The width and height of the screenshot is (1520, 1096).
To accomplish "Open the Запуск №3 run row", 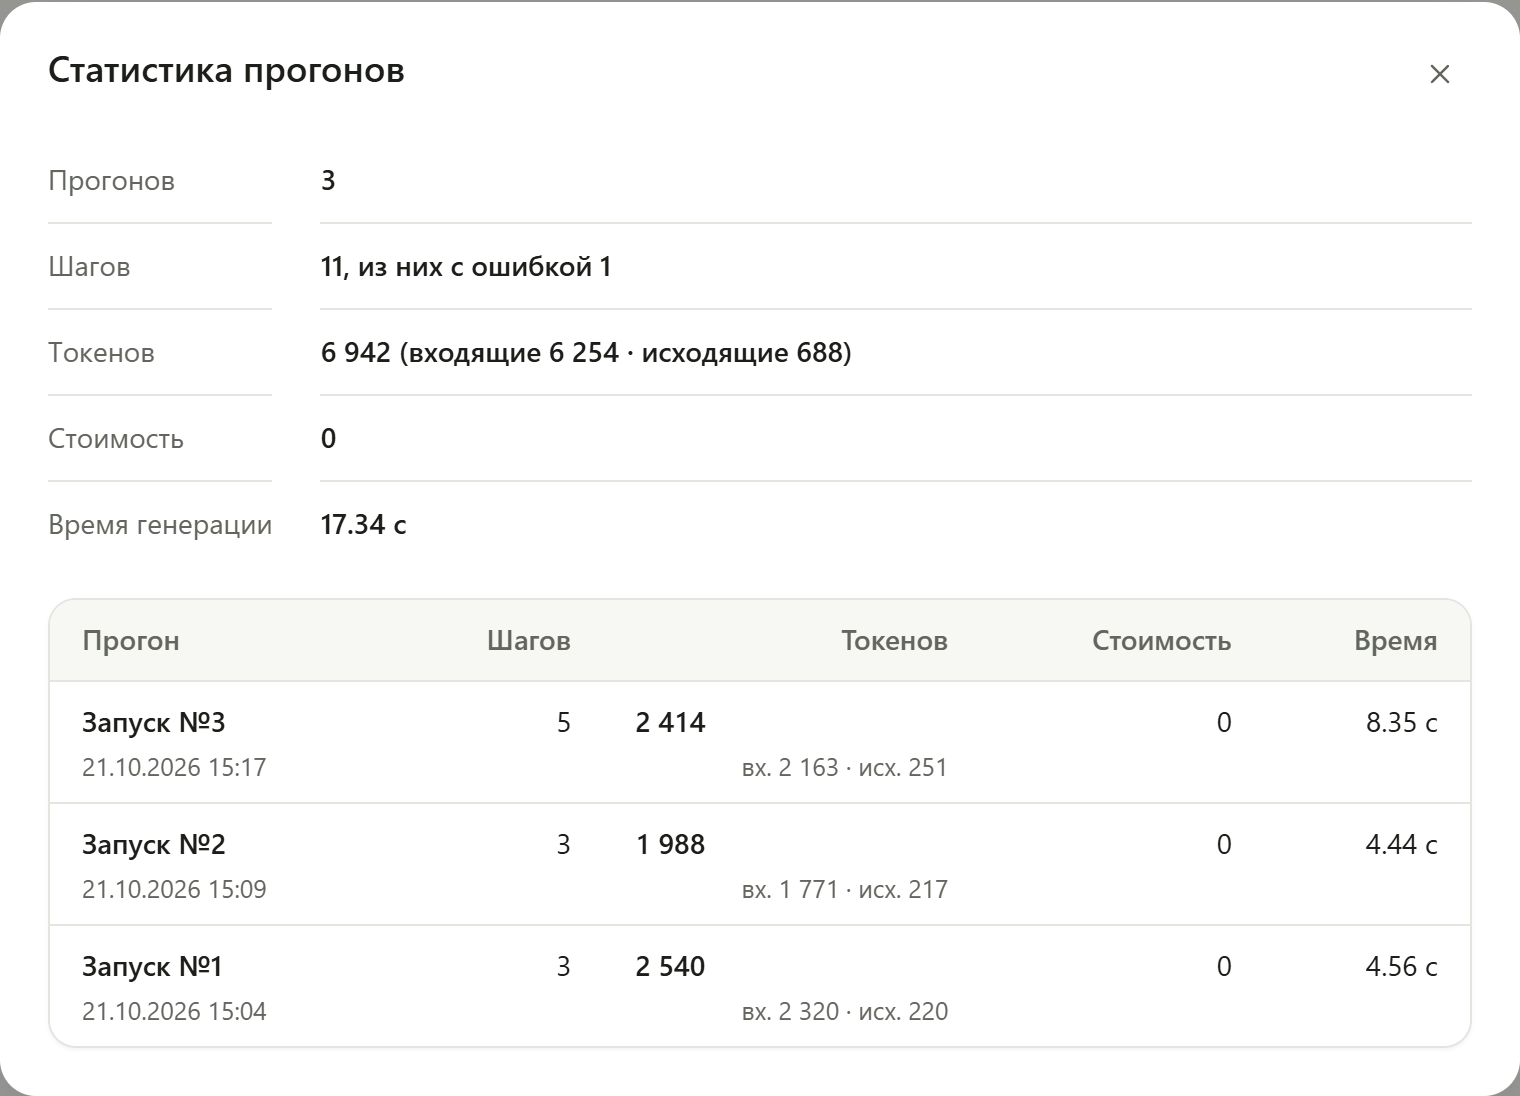I will click(x=760, y=743).
